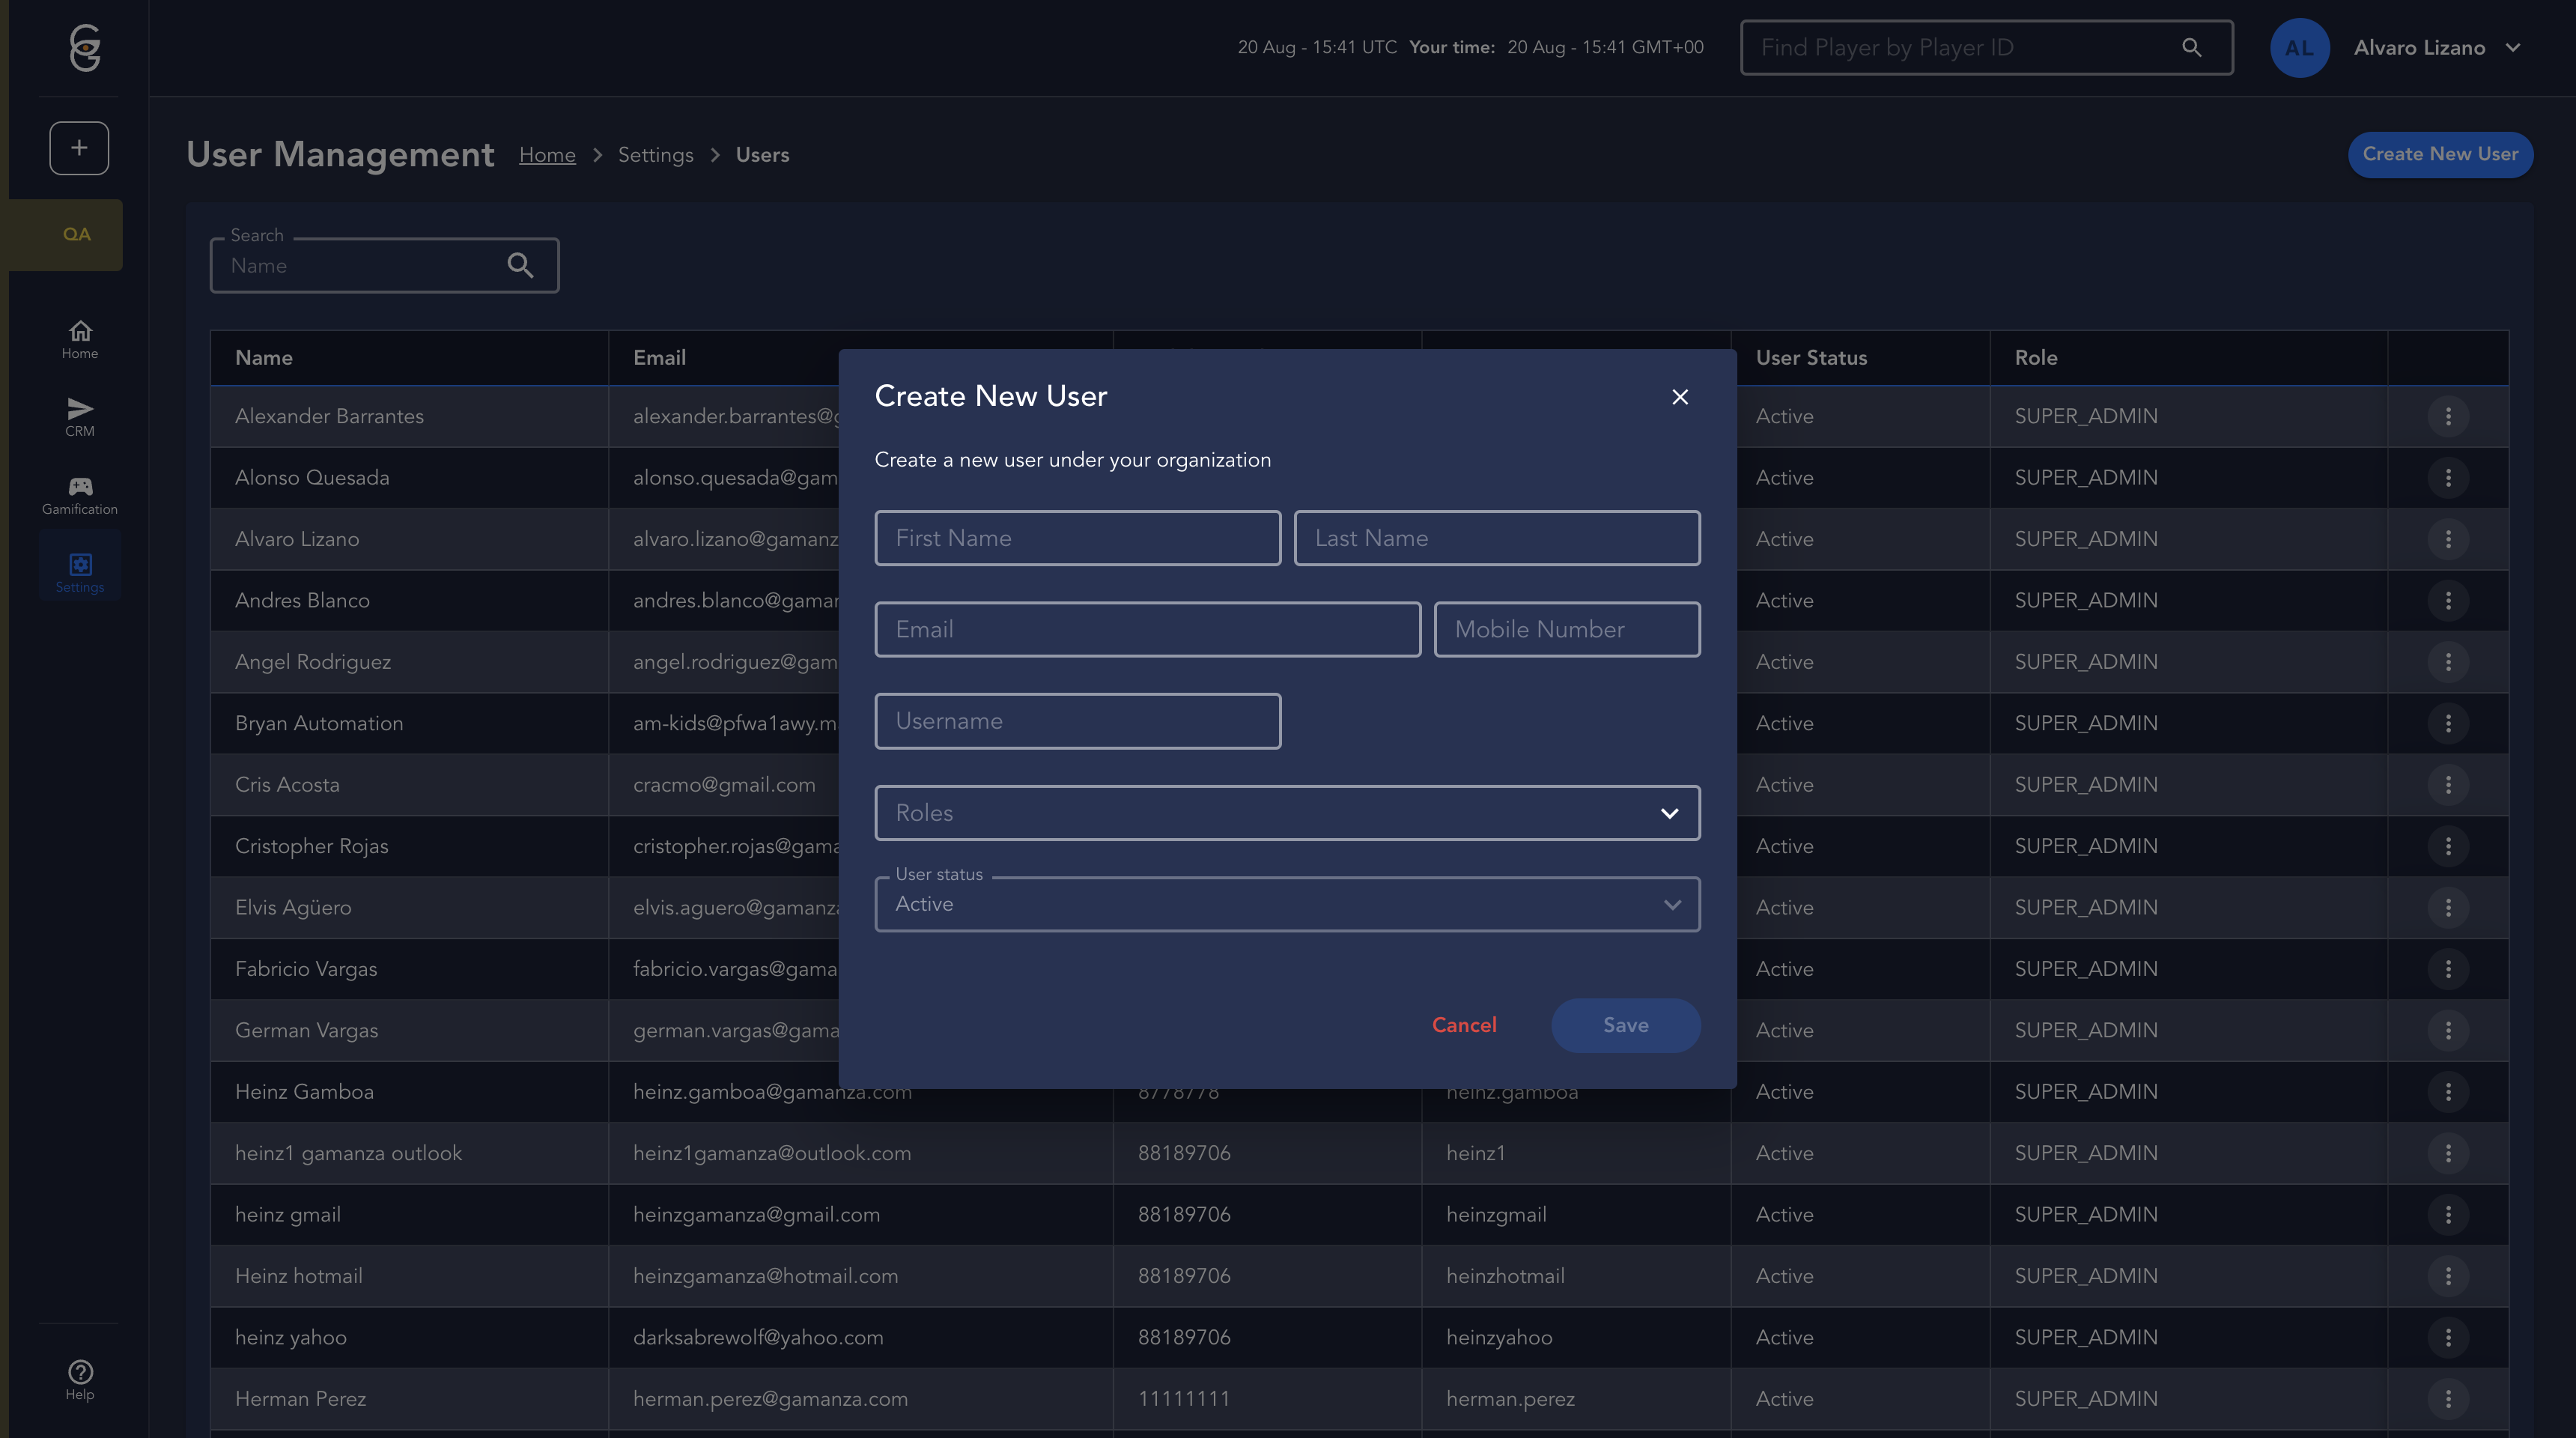
Task: Close the Create New User dialog
Action: pyautogui.click(x=1680, y=397)
